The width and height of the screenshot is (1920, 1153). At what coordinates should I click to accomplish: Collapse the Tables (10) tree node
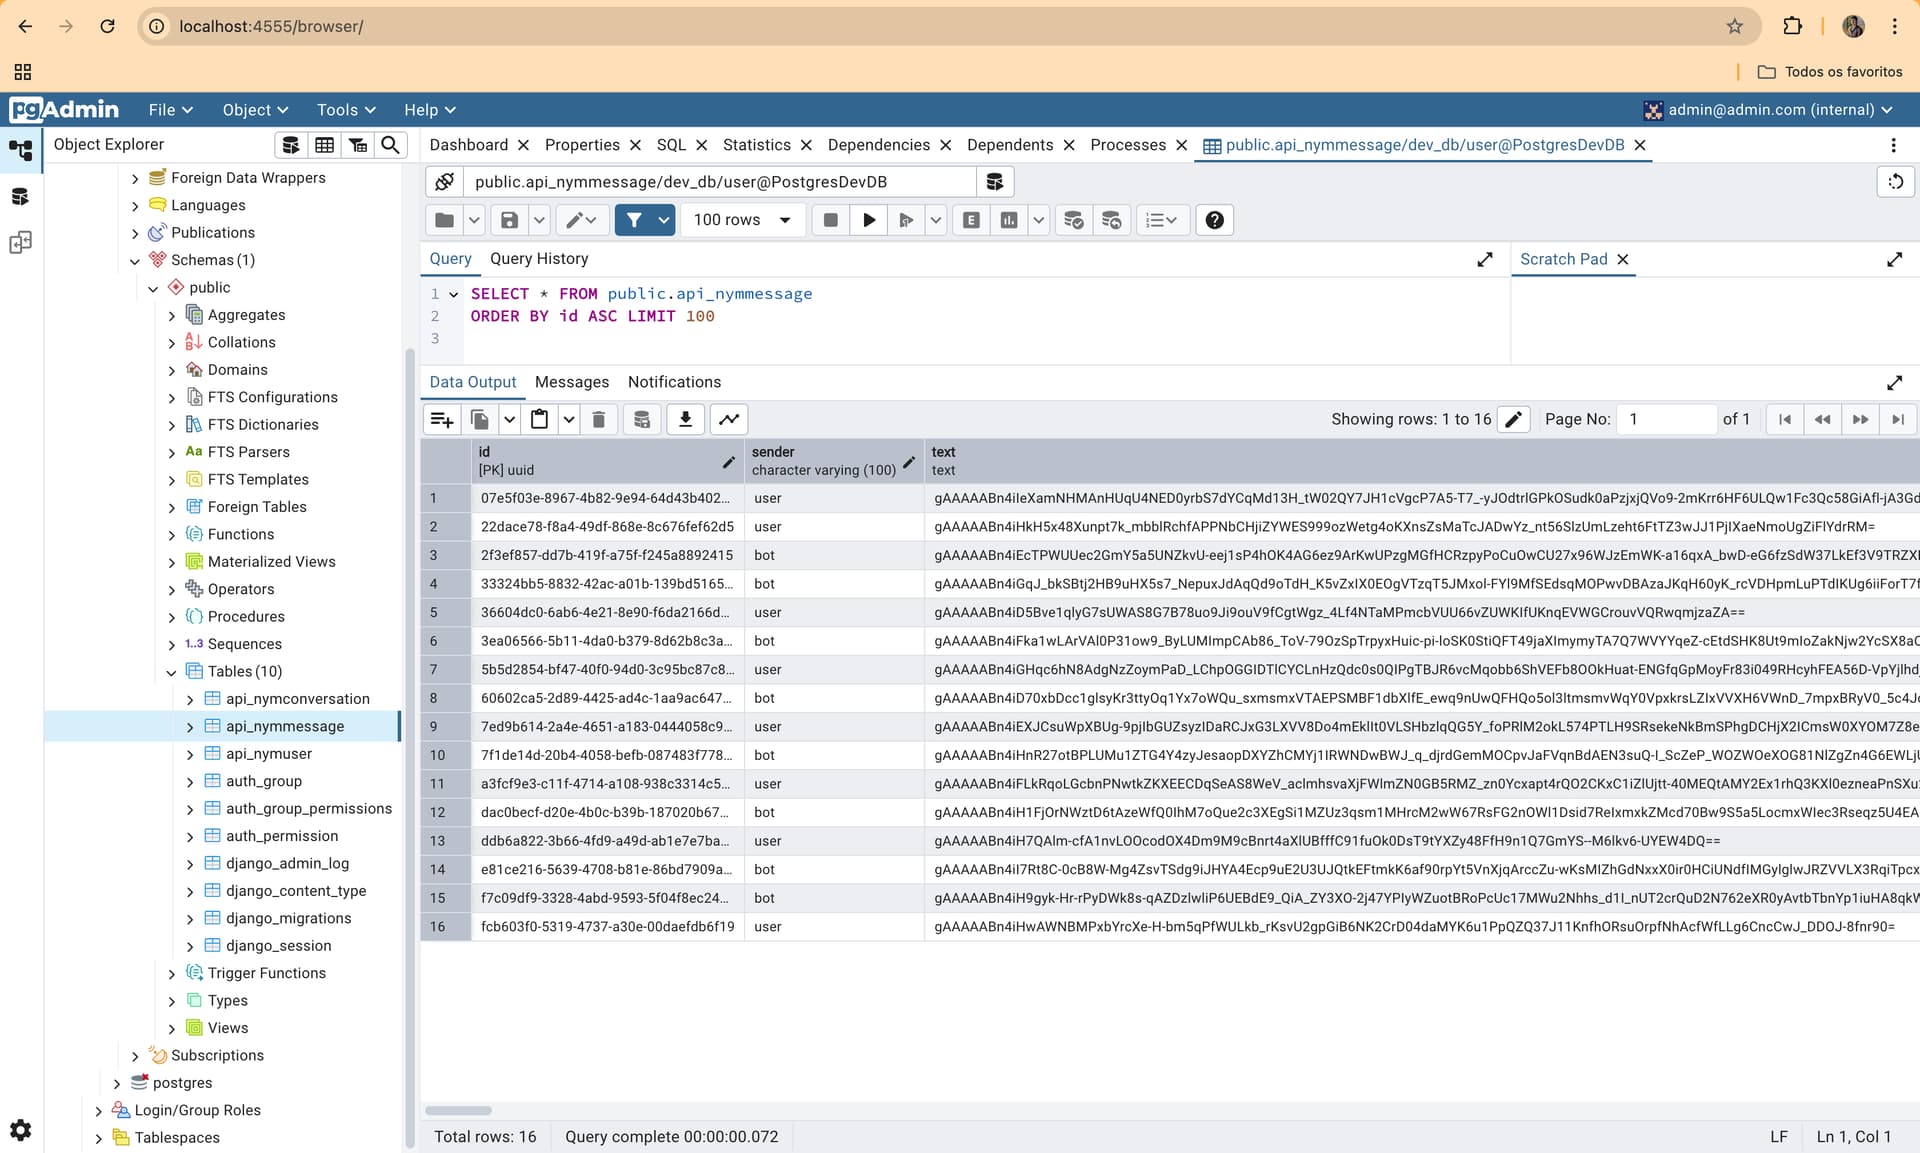click(x=171, y=672)
